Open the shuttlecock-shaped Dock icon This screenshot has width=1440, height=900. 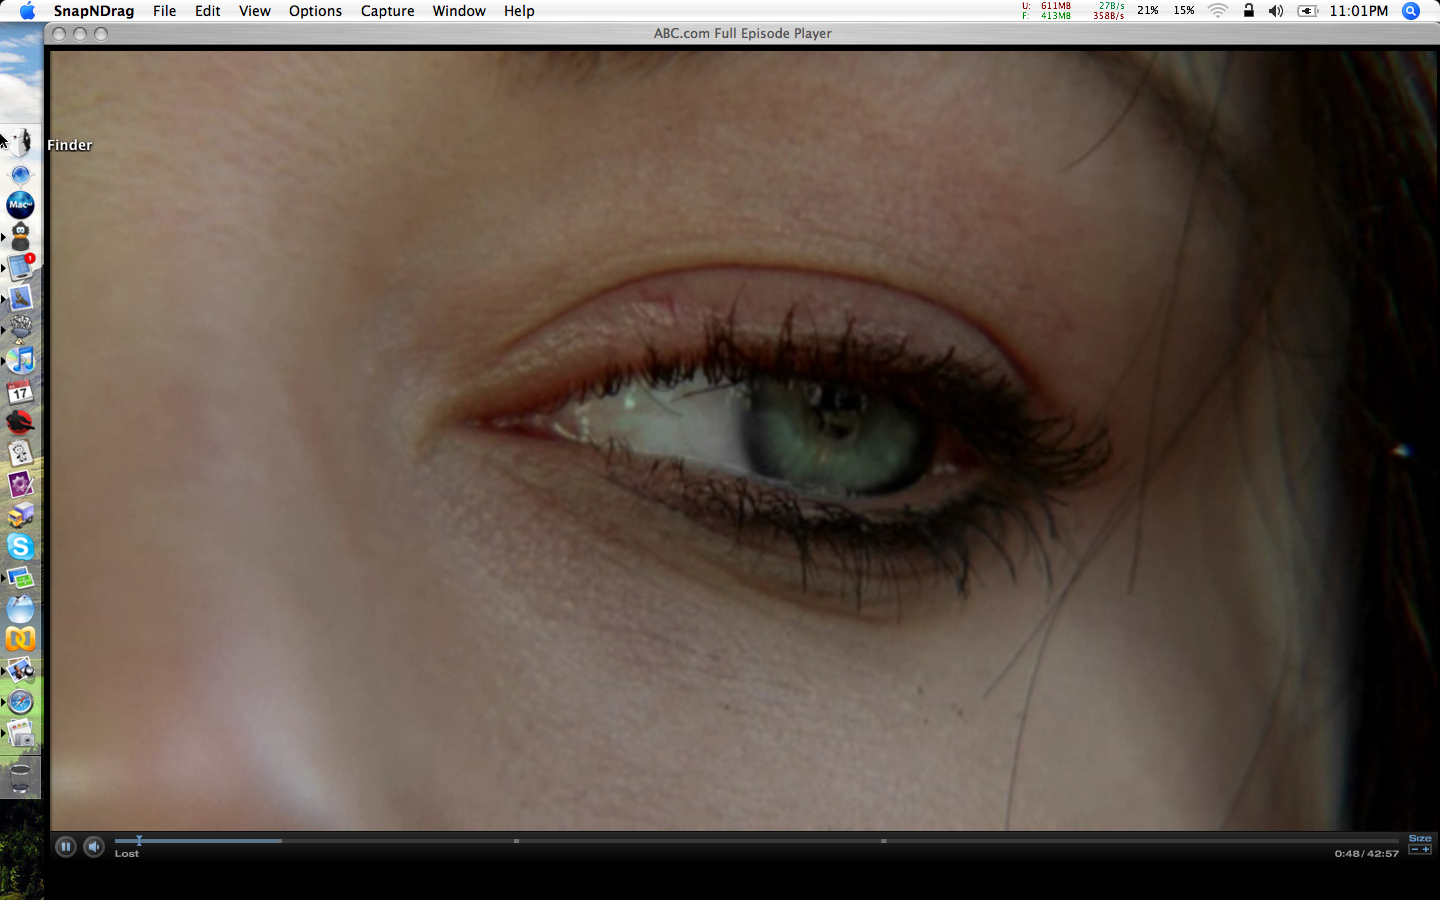click(x=21, y=329)
